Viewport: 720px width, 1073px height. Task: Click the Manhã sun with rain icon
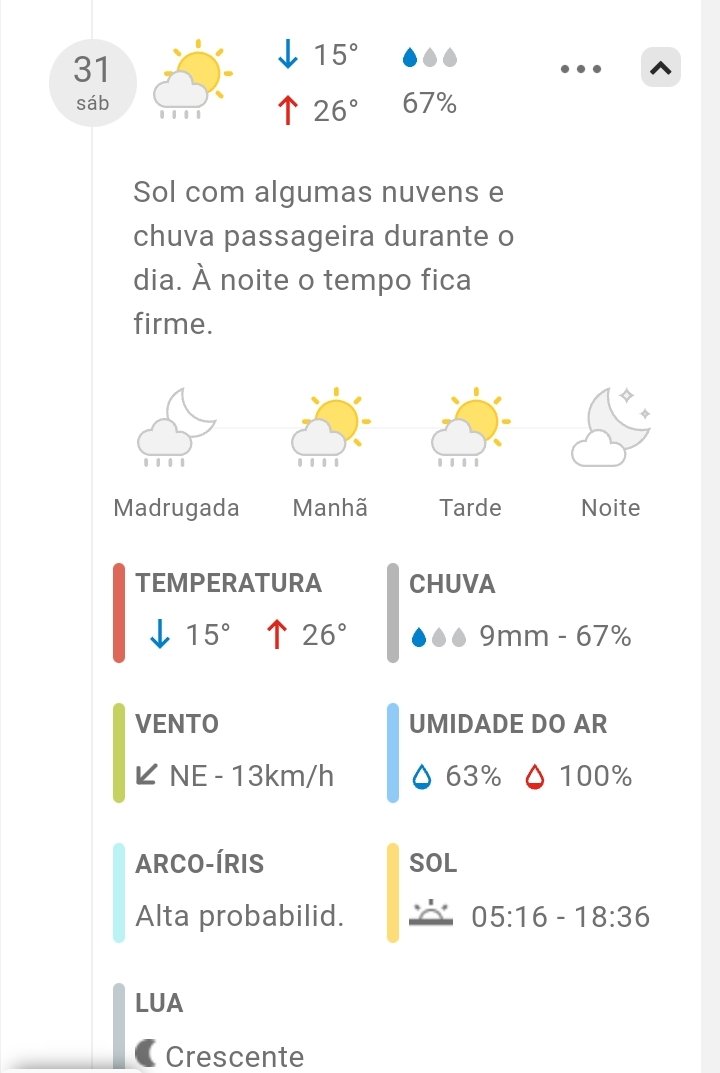(330, 428)
